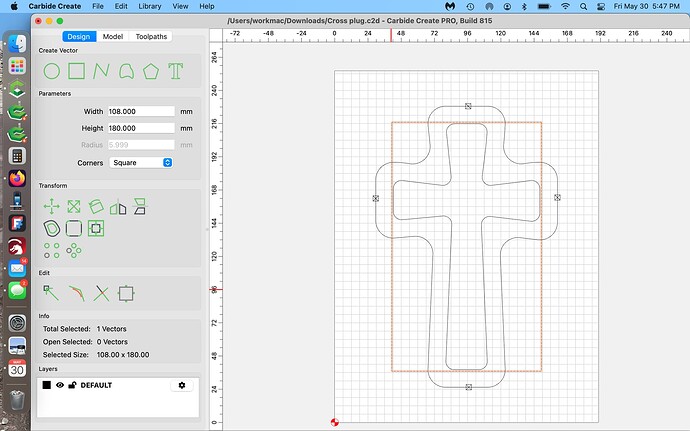Click the nested-squares transform icon
The image size is (690, 431).
pos(96,228)
